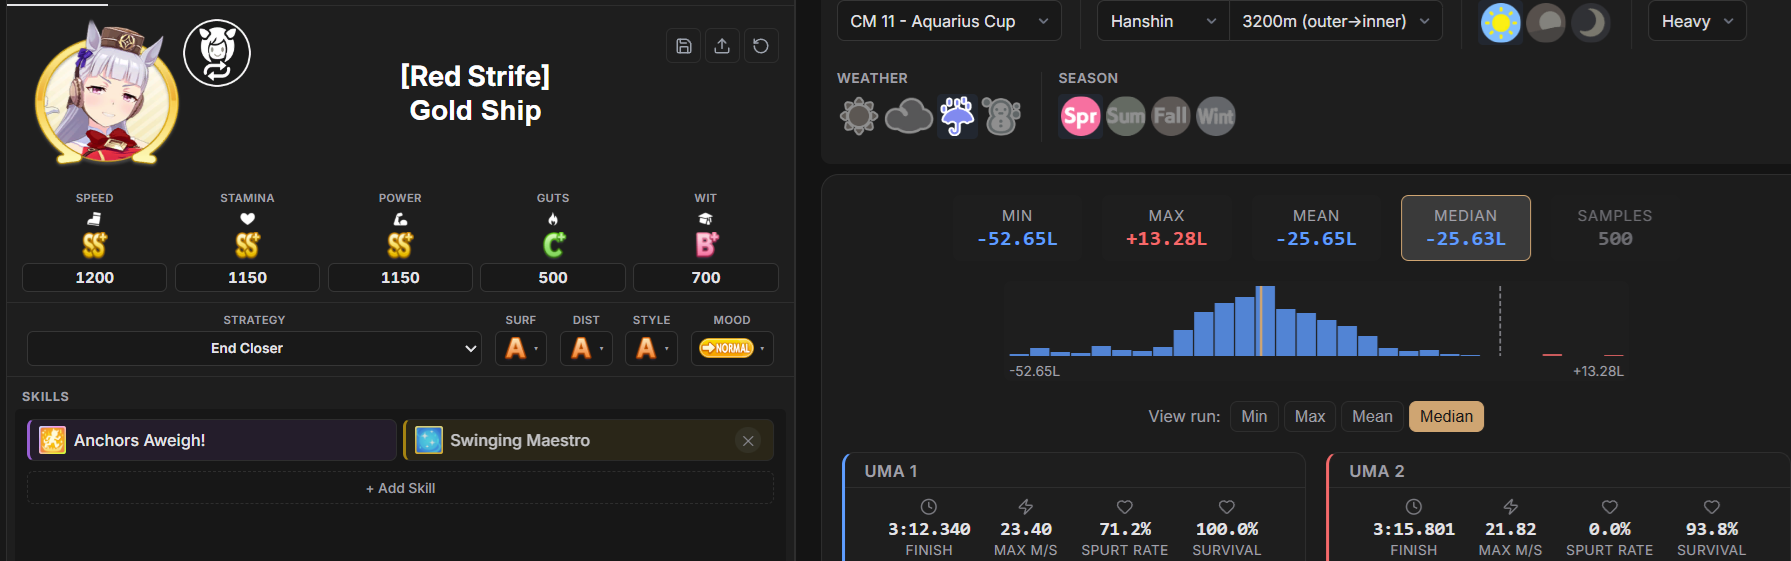Open the End Closer strategy dropdown
The height and width of the screenshot is (561, 1791).
pyautogui.click(x=254, y=348)
